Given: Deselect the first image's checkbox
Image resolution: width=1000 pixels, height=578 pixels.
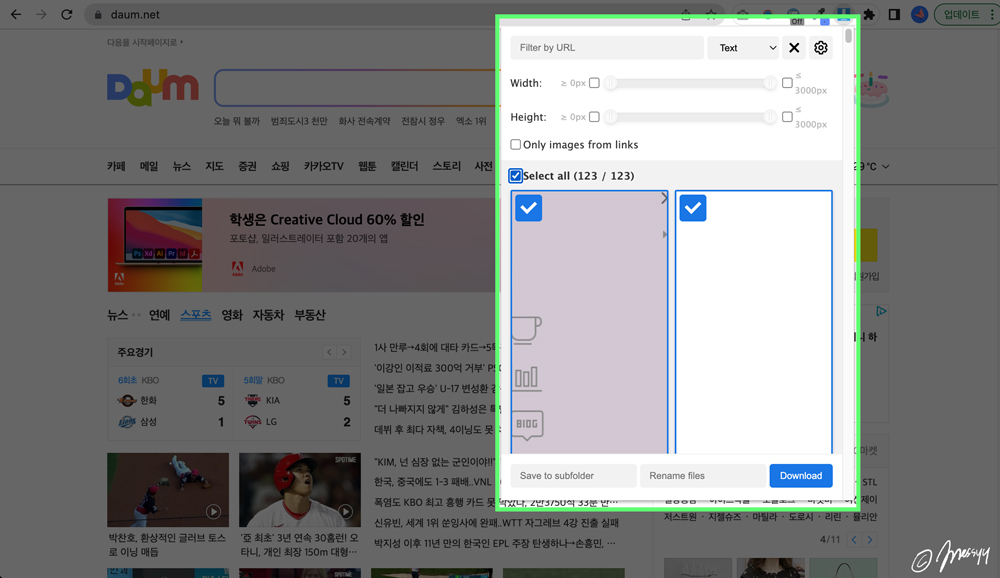Looking at the screenshot, I should click(x=528, y=208).
